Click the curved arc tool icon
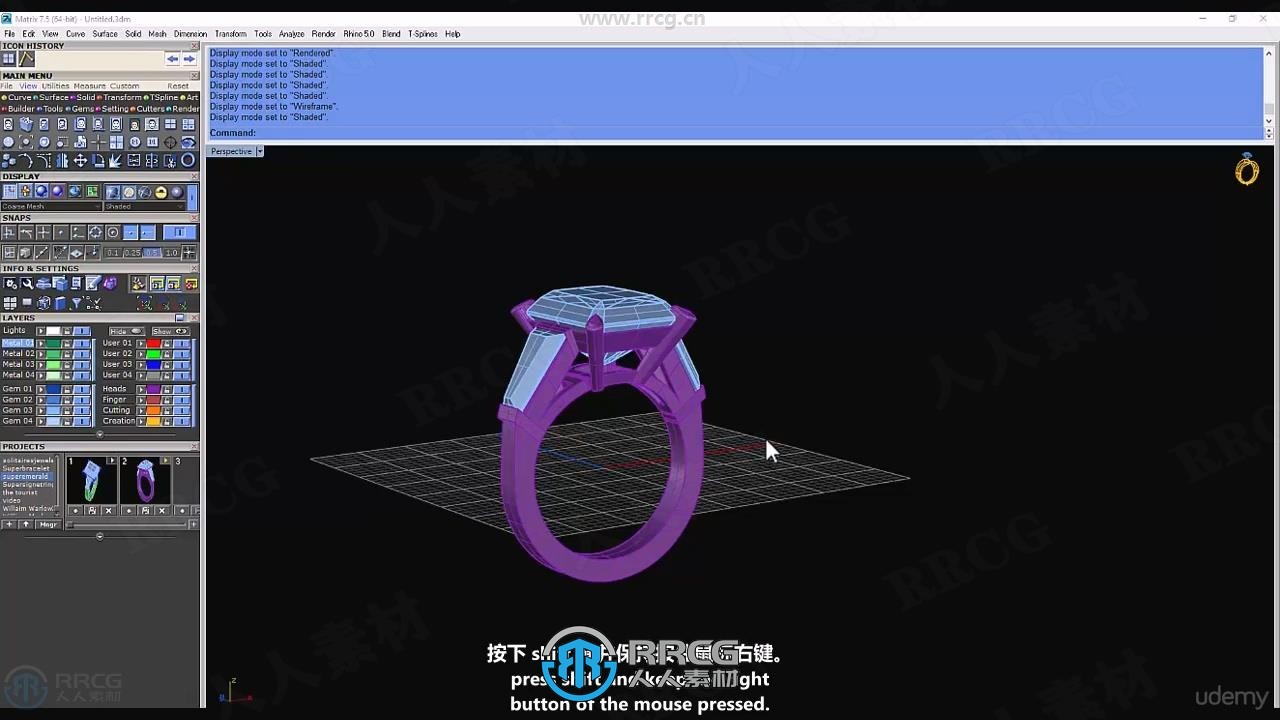1280x720 pixels. tap(25, 160)
